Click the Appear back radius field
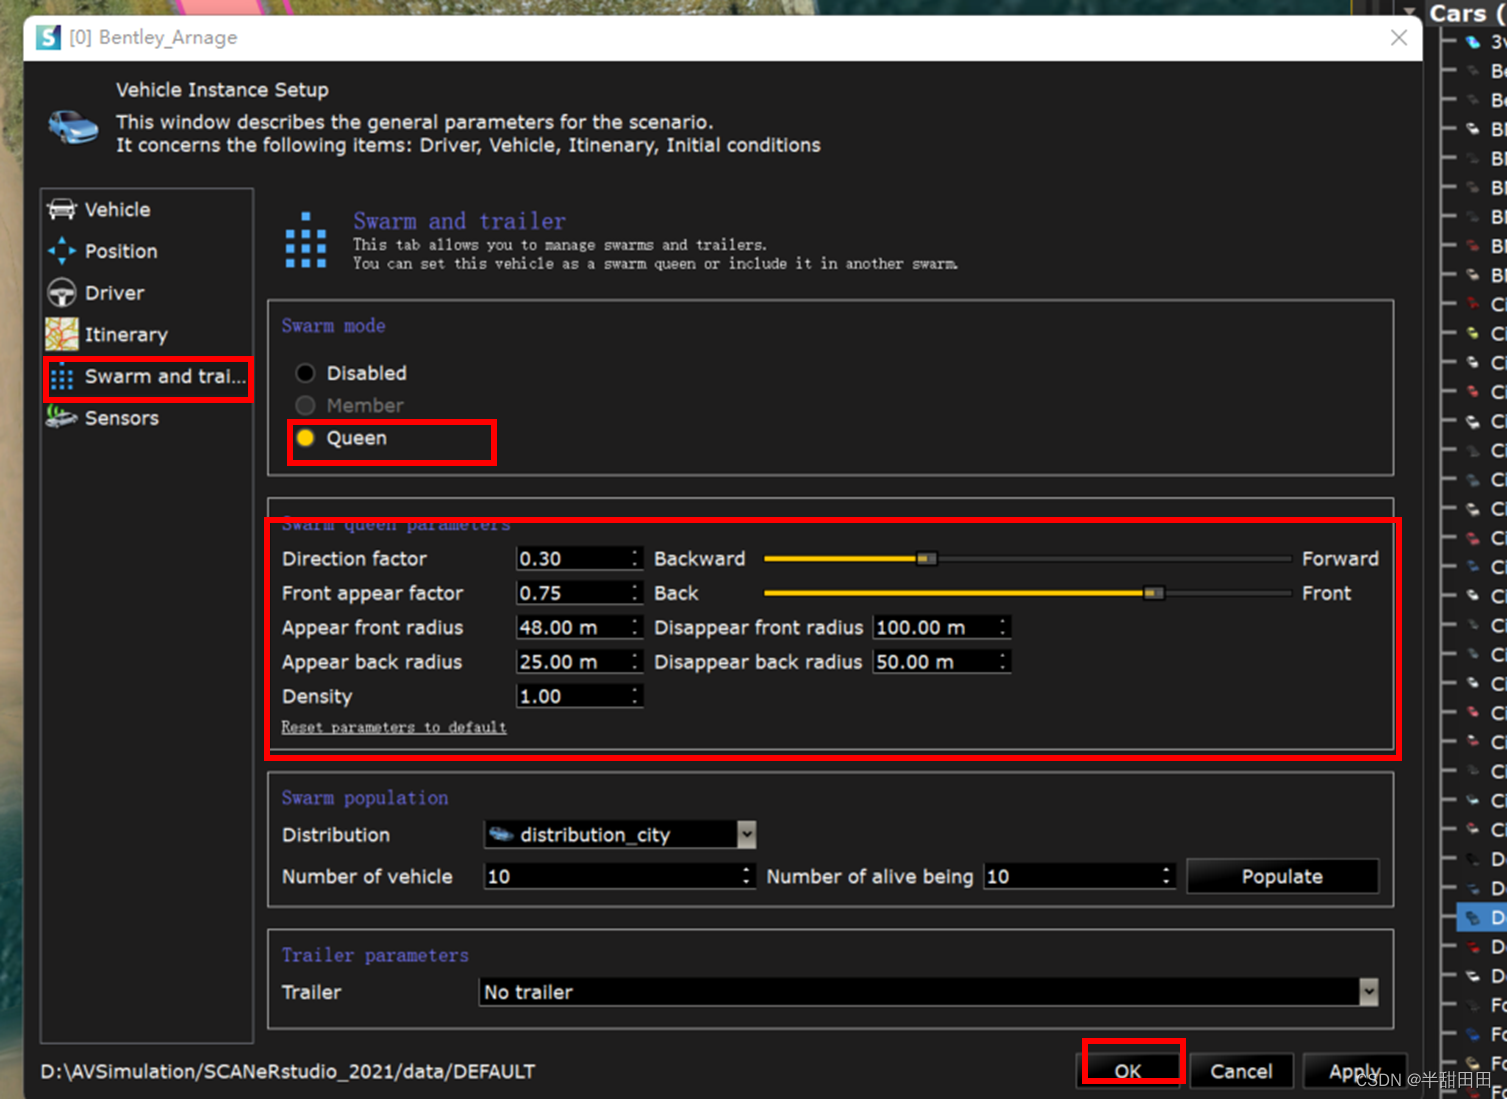The width and height of the screenshot is (1507, 1099). (579, 662)
